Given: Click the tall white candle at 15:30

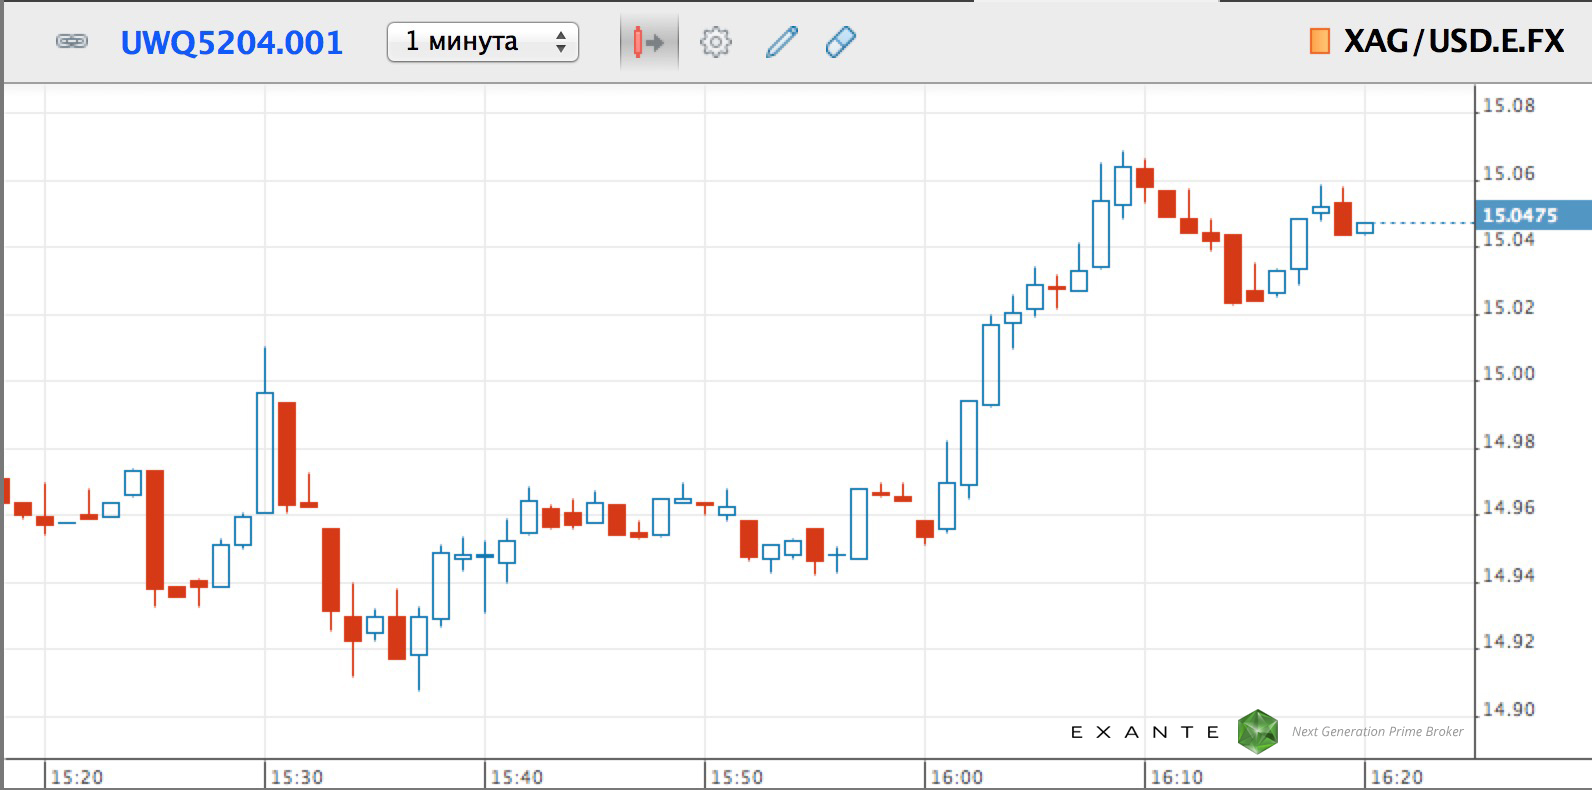Looking at the screenshot, I should 265,452.
